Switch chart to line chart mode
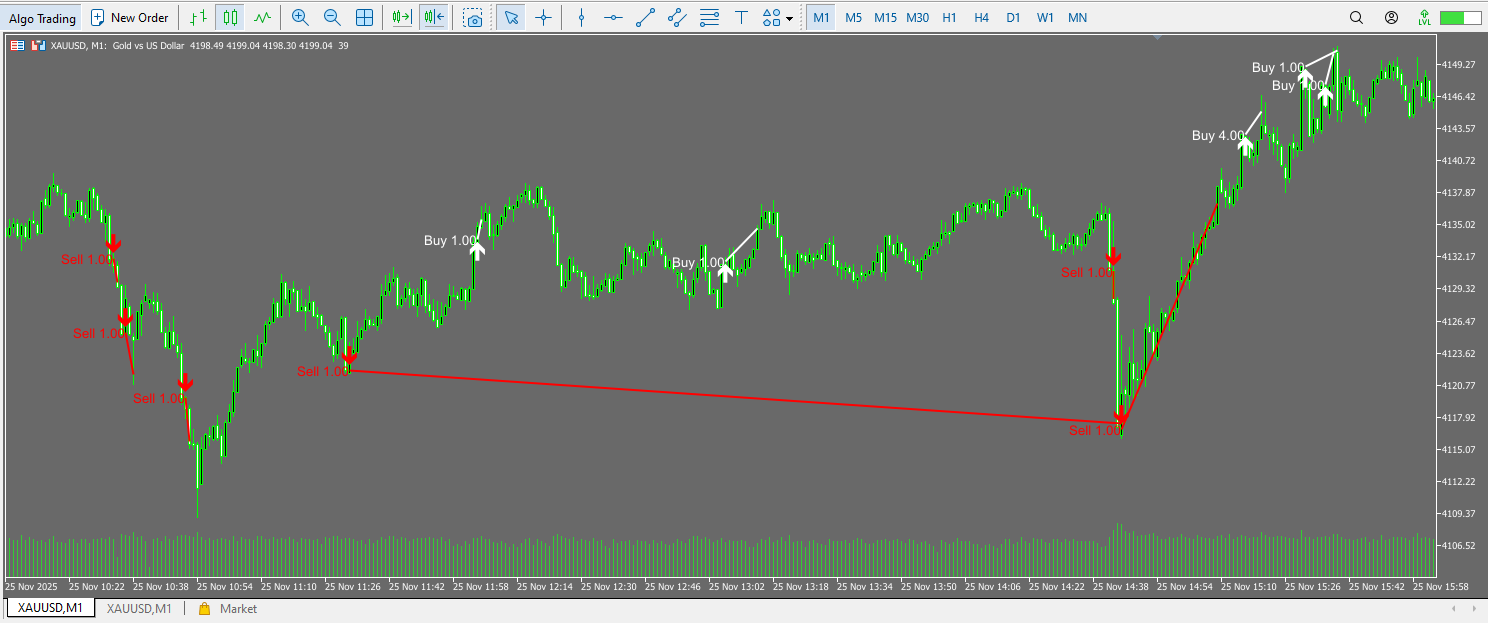Viewport: 1488px width, 623px height. pos(262,17)
